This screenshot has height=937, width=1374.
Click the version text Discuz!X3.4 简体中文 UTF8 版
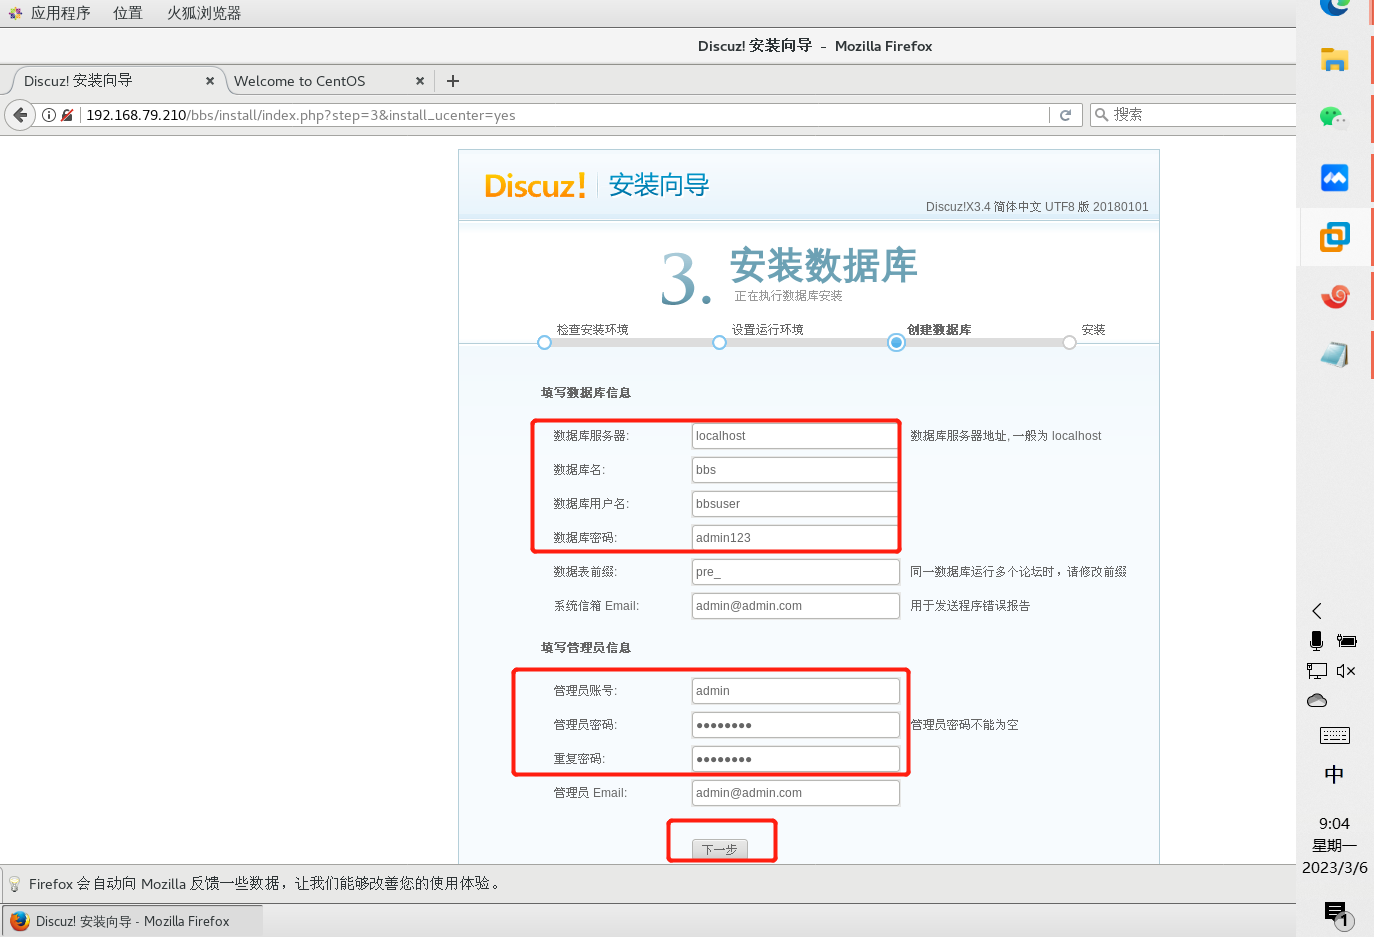coord(1037,207)
